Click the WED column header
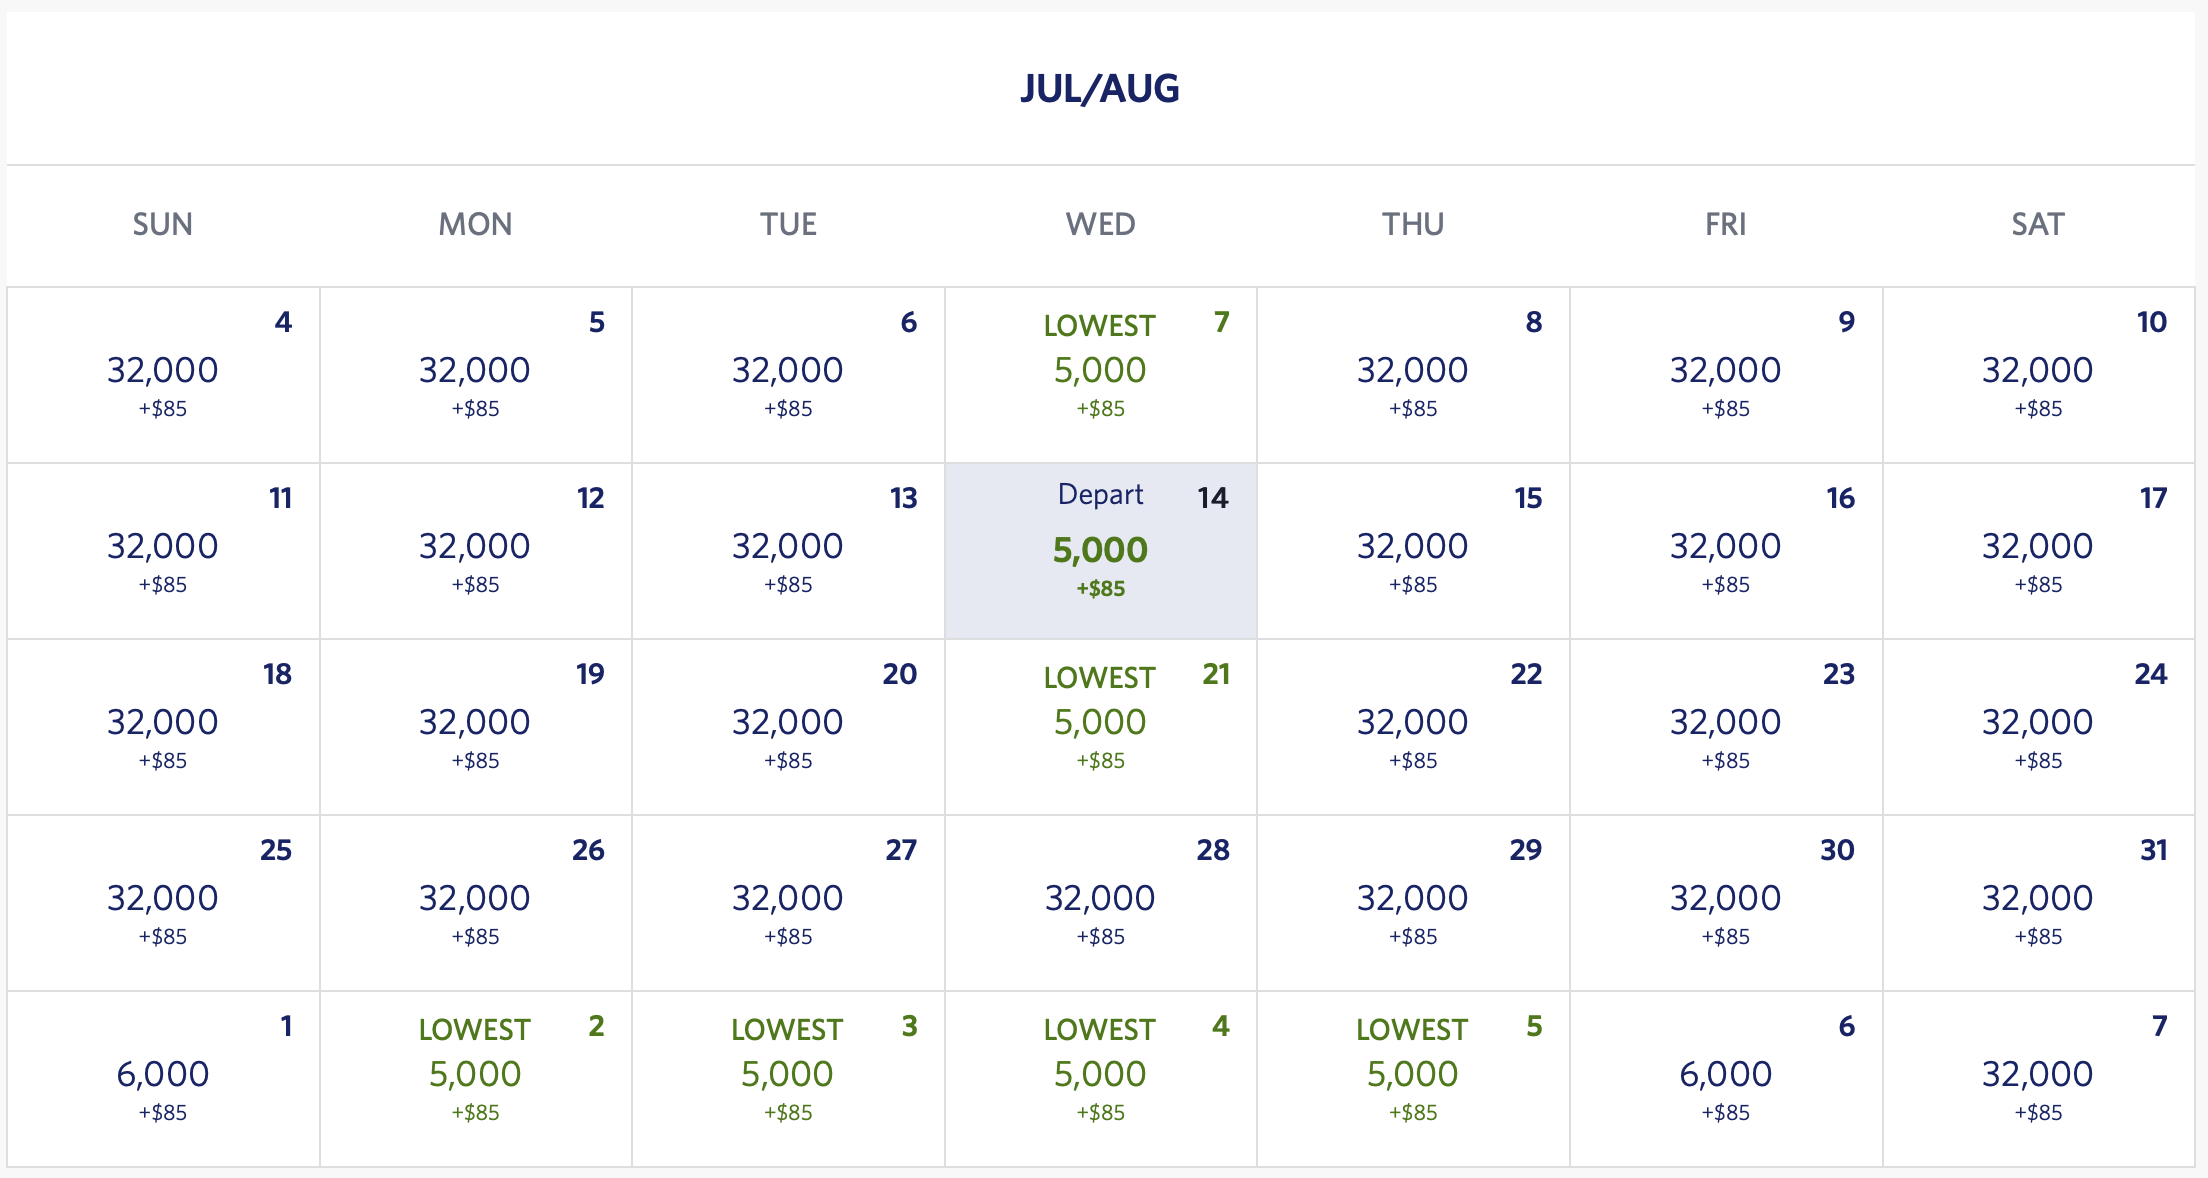Image resolution: width=2208 pixels, height=1178 pixels. coord(1100,224)
